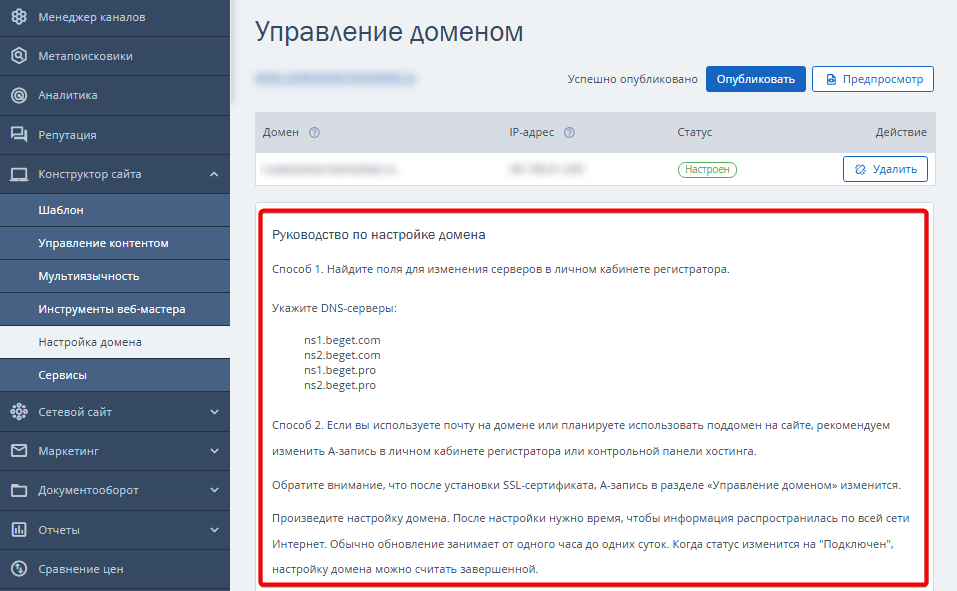Delete the domain with the Удалить button
Image resolution: width=957 pixels, height=591 pixels.
coord(885,169)
